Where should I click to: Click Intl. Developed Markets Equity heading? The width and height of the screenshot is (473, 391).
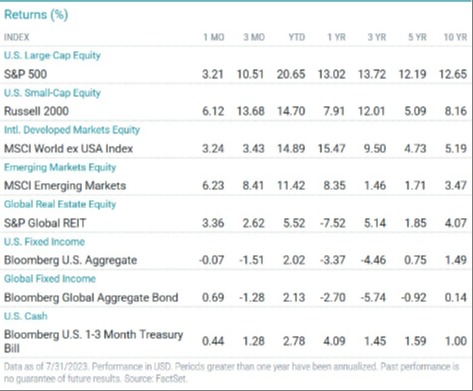coord(72,130)
